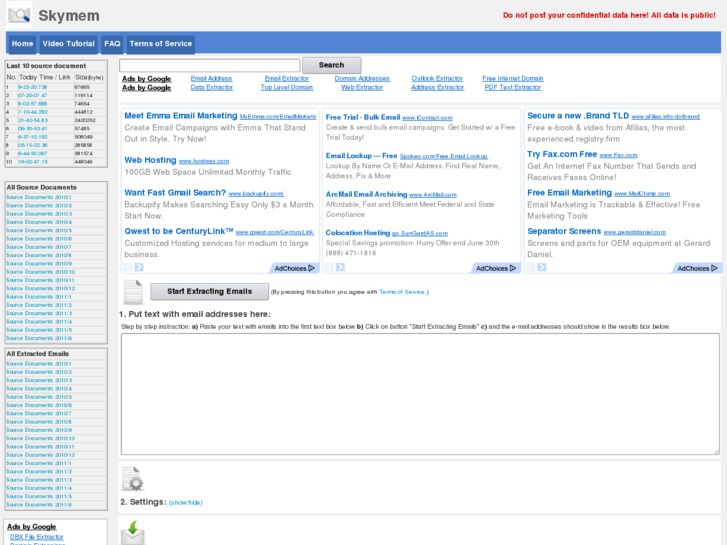The height and width of the screenshot is (545, 727).
Task: Open the Free Trial - Bulk Email ad
Action: (x=363, y=117)
